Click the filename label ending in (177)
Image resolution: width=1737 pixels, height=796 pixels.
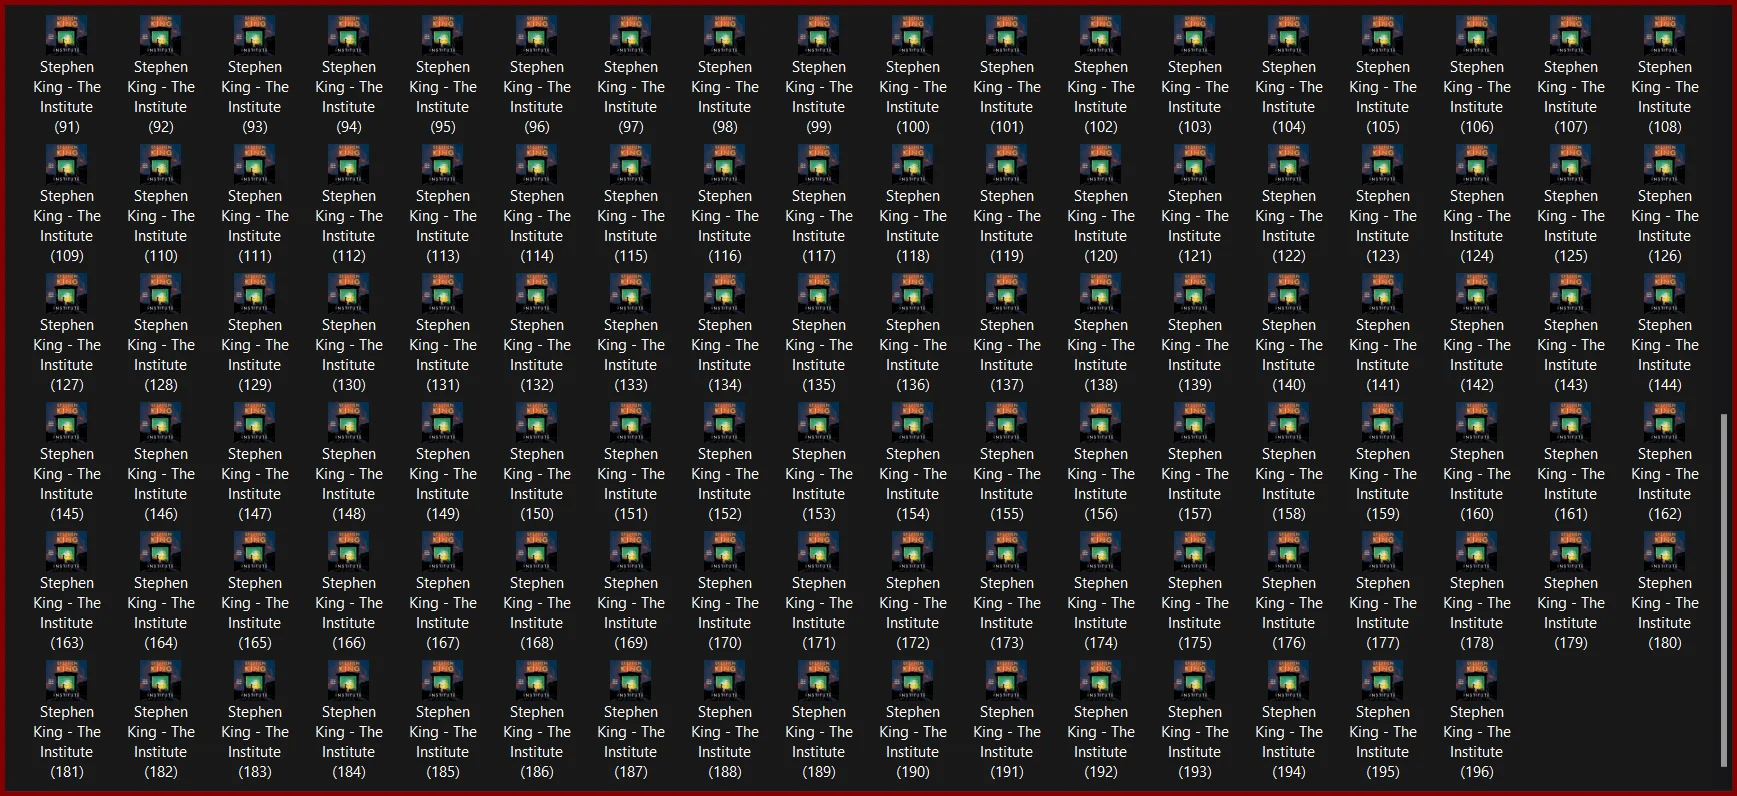coord(1383,613)
